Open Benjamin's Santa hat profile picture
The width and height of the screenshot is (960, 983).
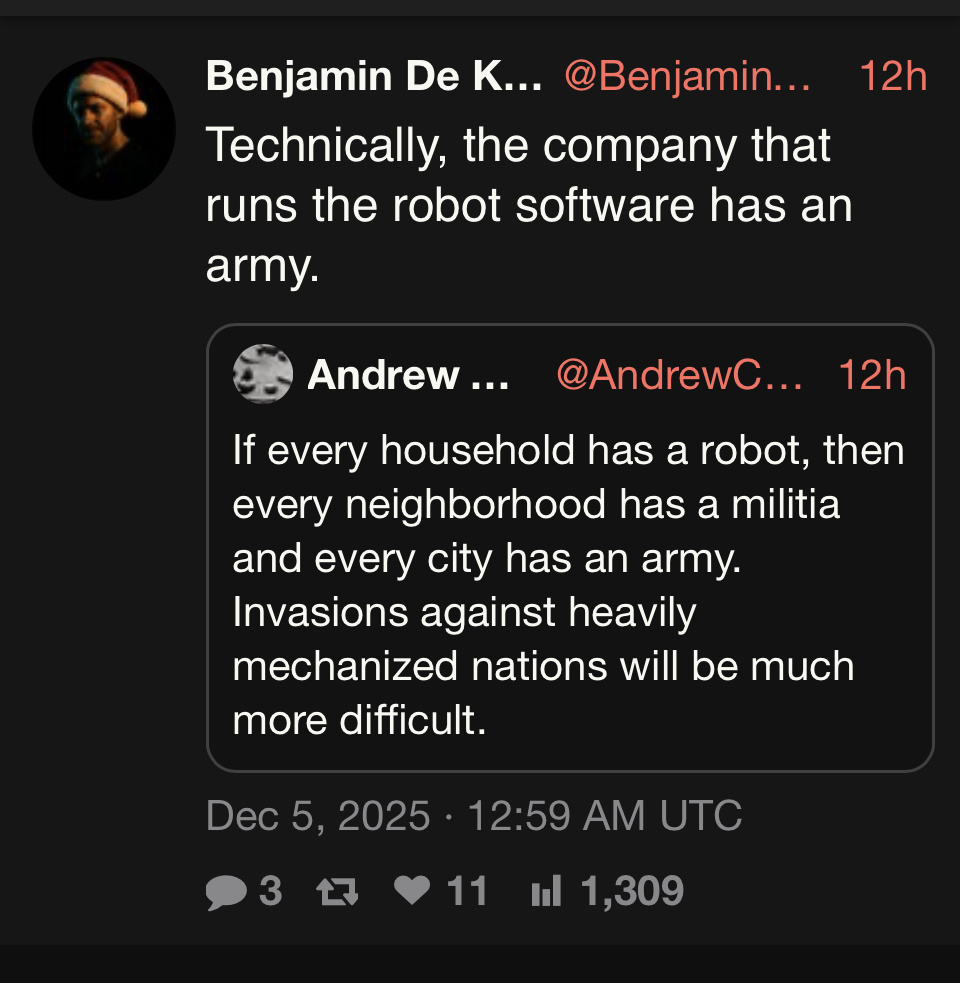point(104,128)
